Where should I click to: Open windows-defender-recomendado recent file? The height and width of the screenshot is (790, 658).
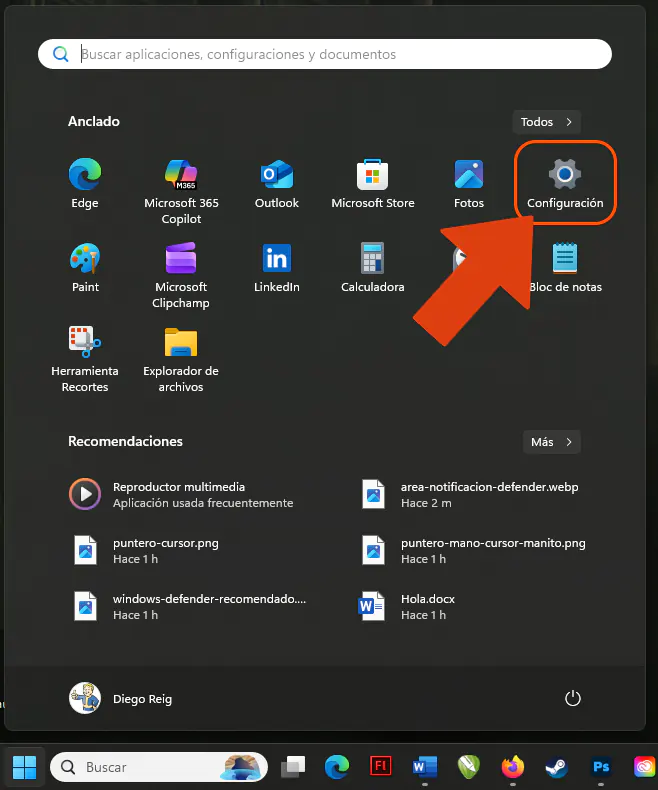click(189, 606)
